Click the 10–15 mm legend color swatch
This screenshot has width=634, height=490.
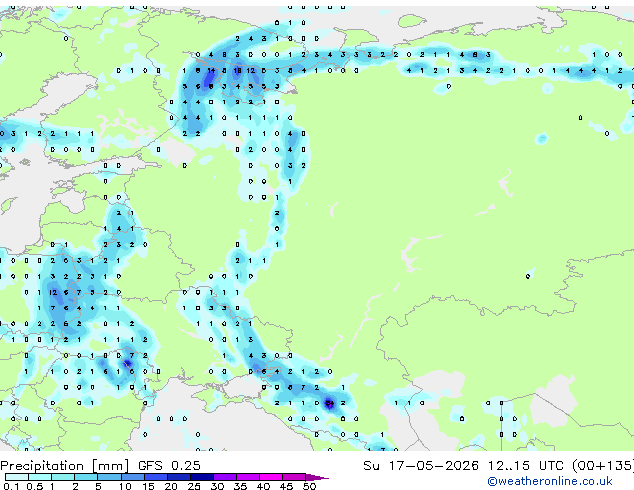tap(132, 477)
